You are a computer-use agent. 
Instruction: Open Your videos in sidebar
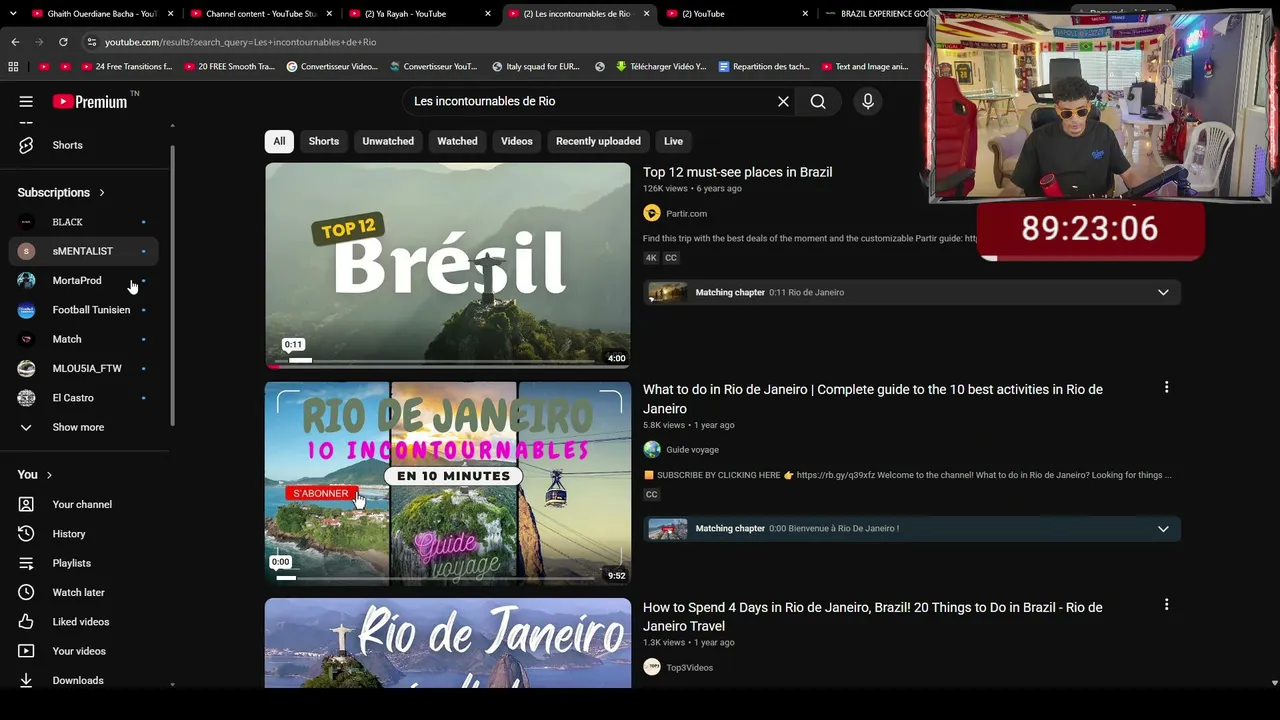(x=84, y=651)
